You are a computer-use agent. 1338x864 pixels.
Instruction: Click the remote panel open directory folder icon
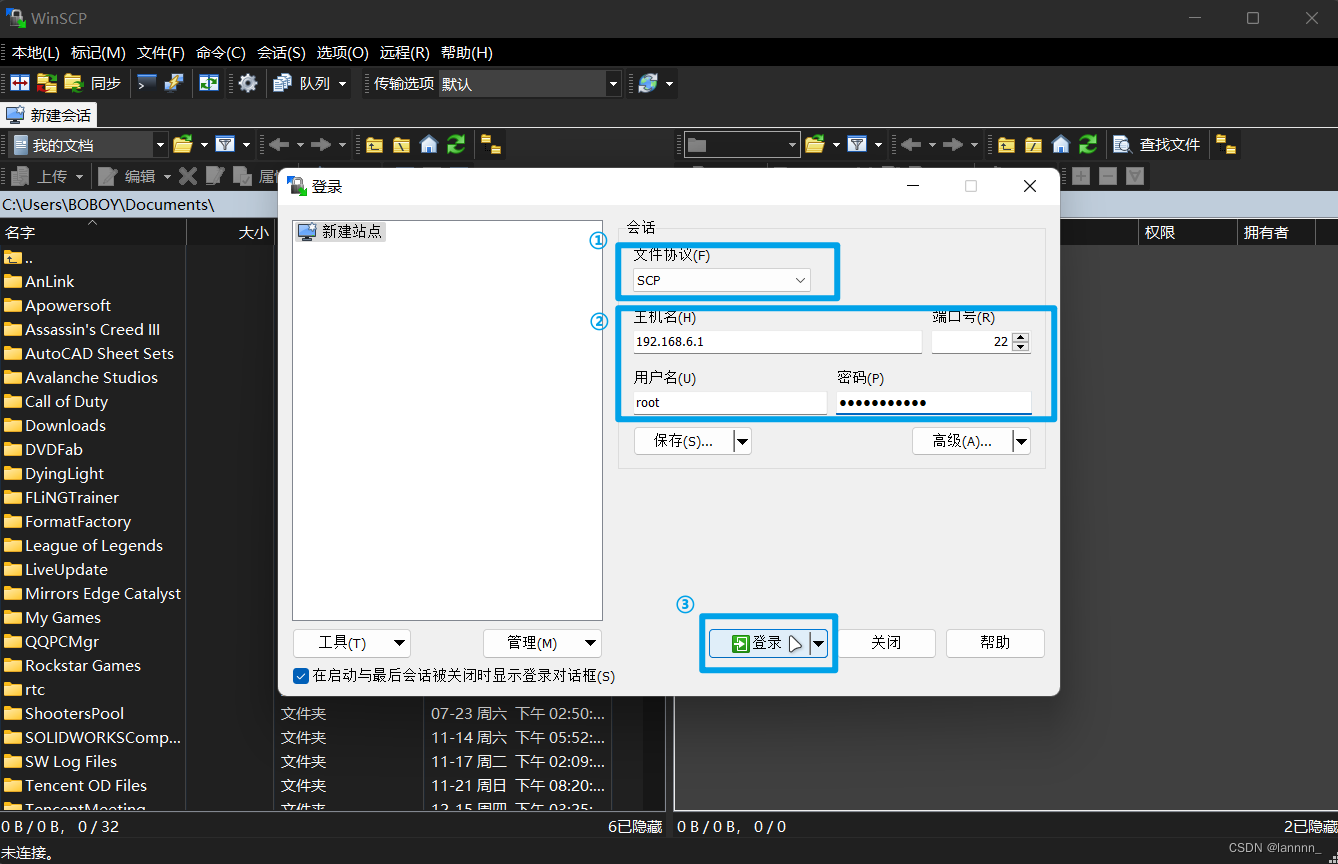tap(815, 145)
